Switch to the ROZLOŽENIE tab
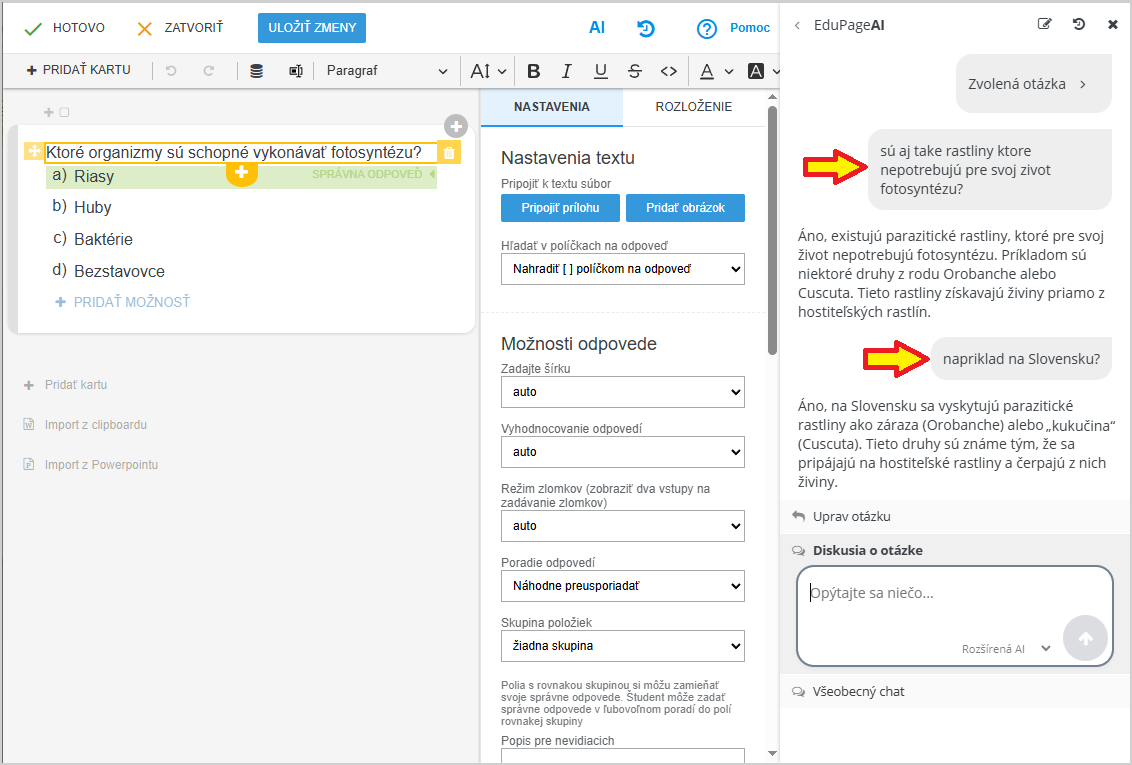 [694, 107]
